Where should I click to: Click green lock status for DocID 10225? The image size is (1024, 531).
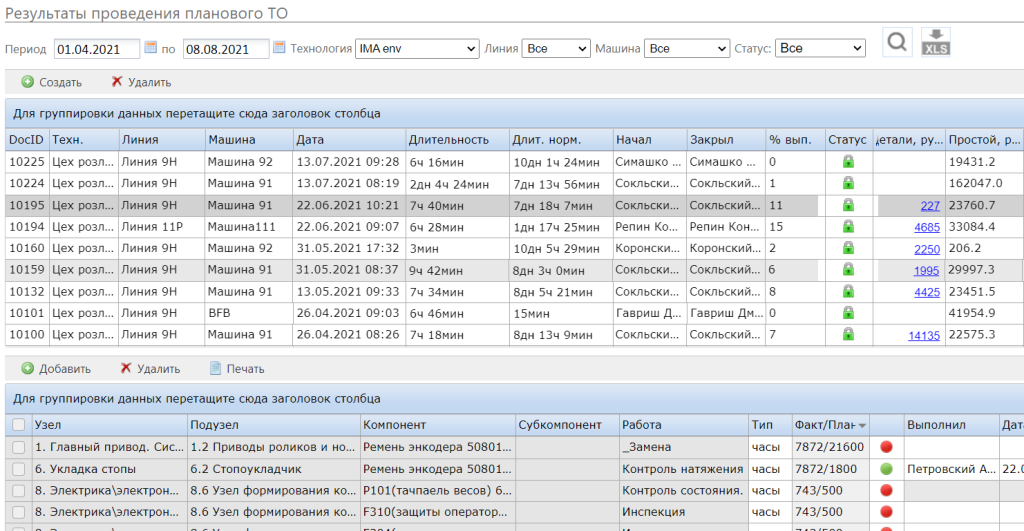(848, 161)
